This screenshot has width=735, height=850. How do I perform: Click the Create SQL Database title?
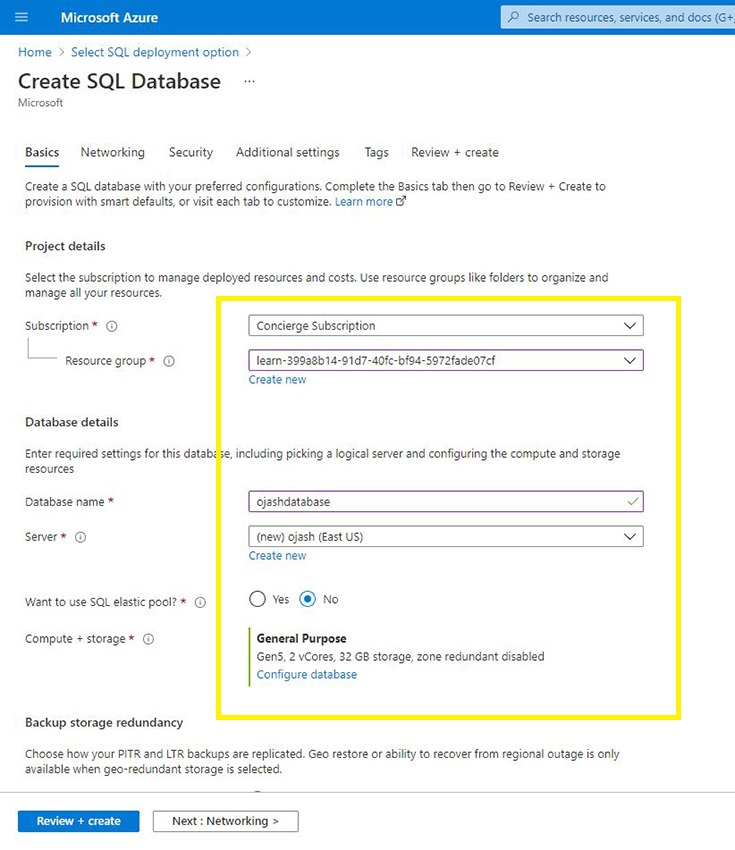pyautogui.click(x=119, y=81)
